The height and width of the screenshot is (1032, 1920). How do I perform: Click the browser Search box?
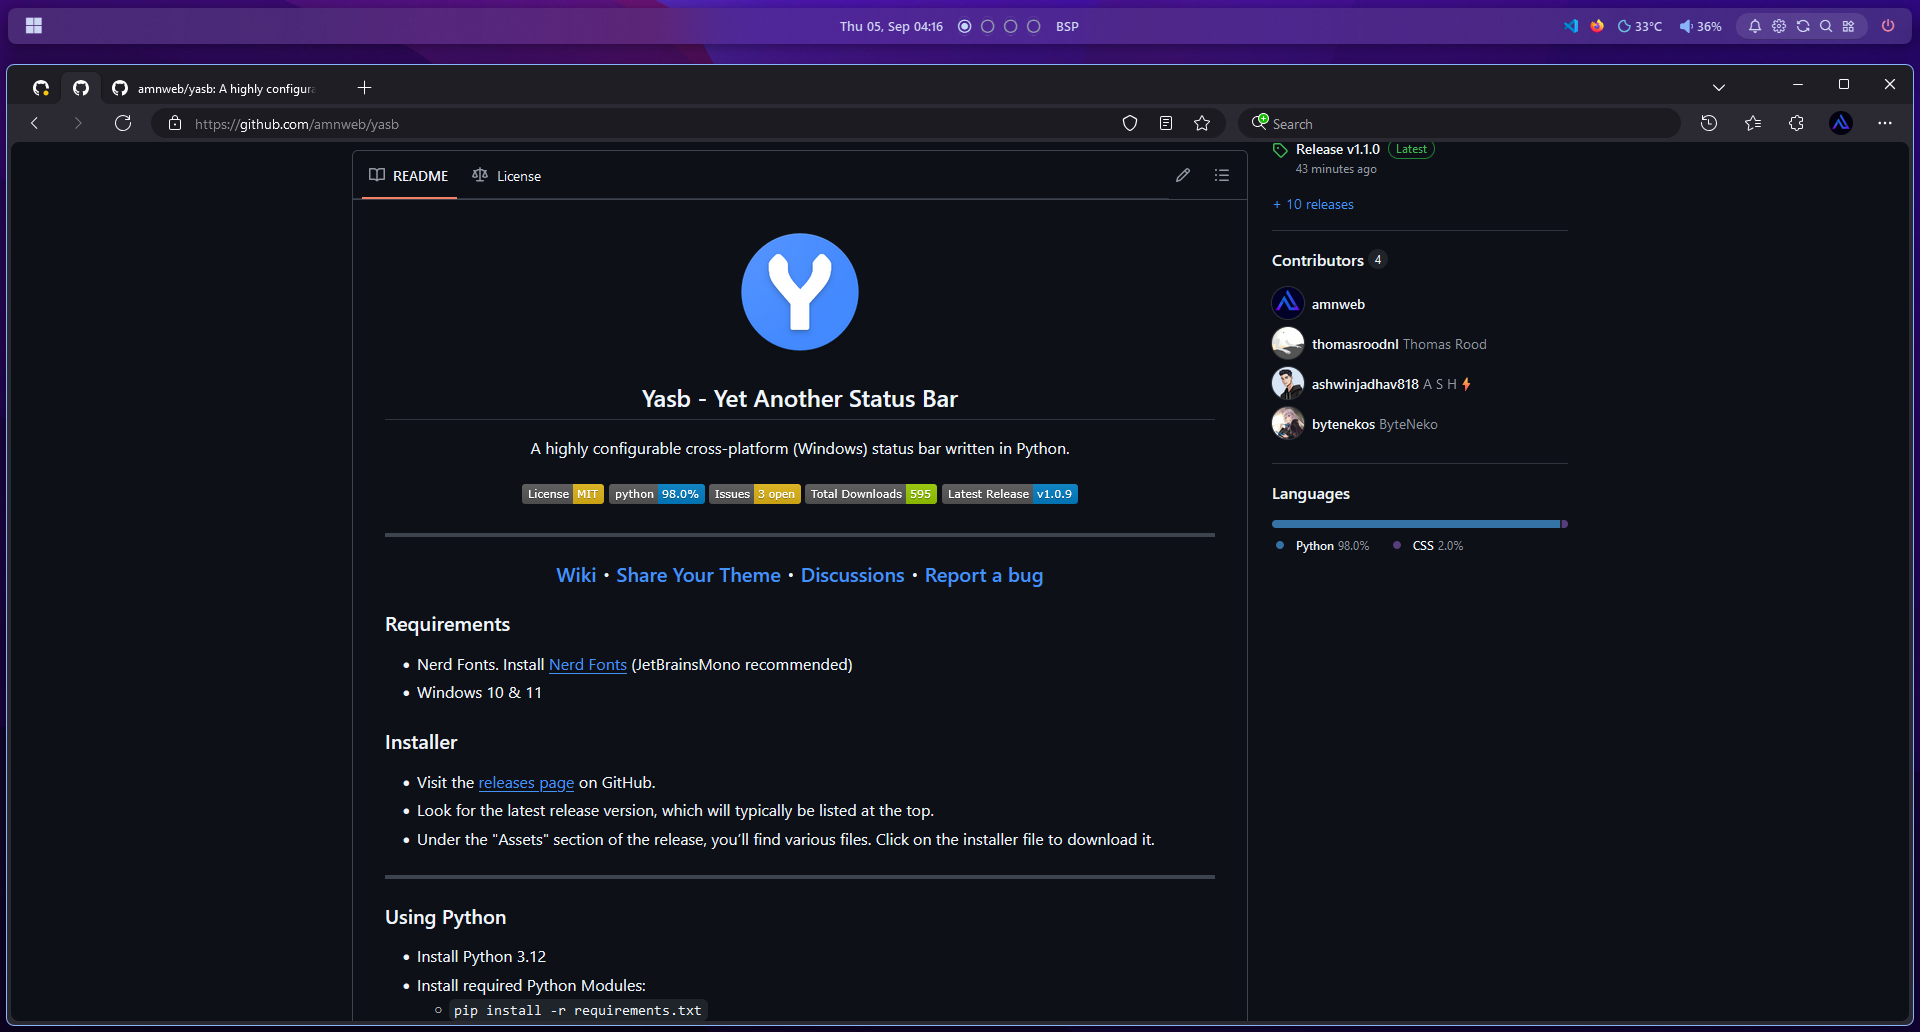coord(1459,123)
